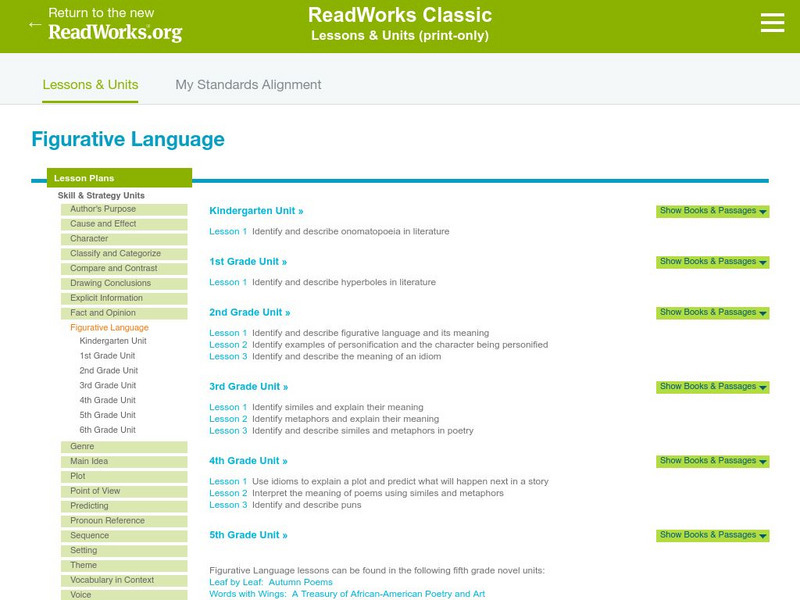Open Lesson 3 about meaning of an idiom
This screenshot has height=600, width=800.
click(228, 357)
